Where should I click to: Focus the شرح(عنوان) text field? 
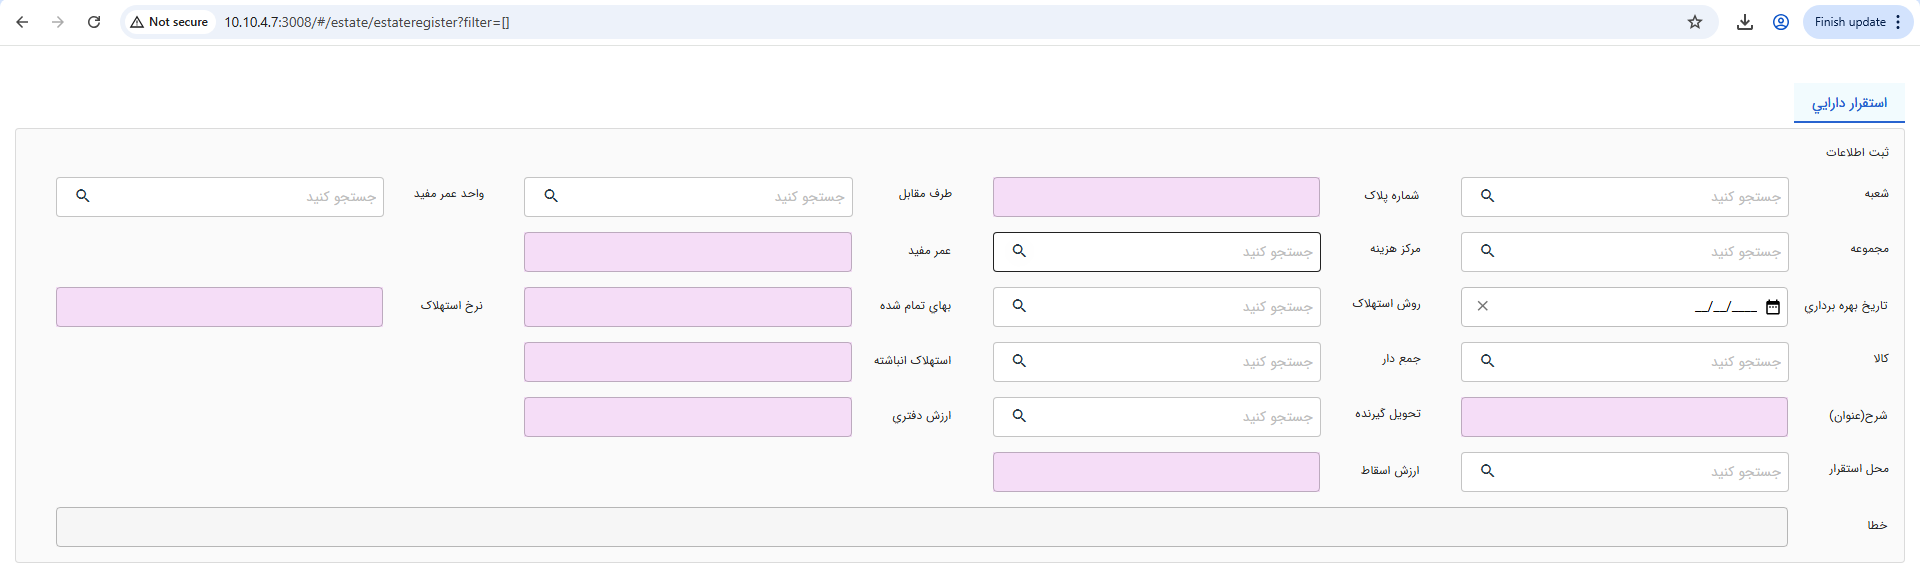point(1624,417)
